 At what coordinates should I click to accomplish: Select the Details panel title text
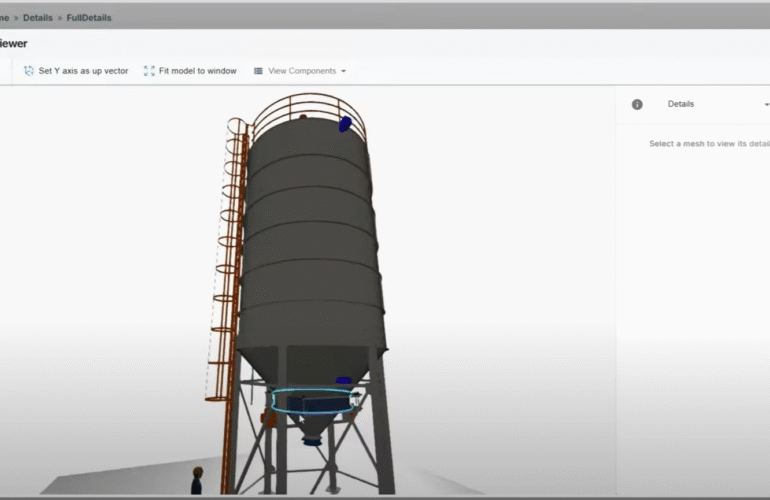(x=681, y=104)
